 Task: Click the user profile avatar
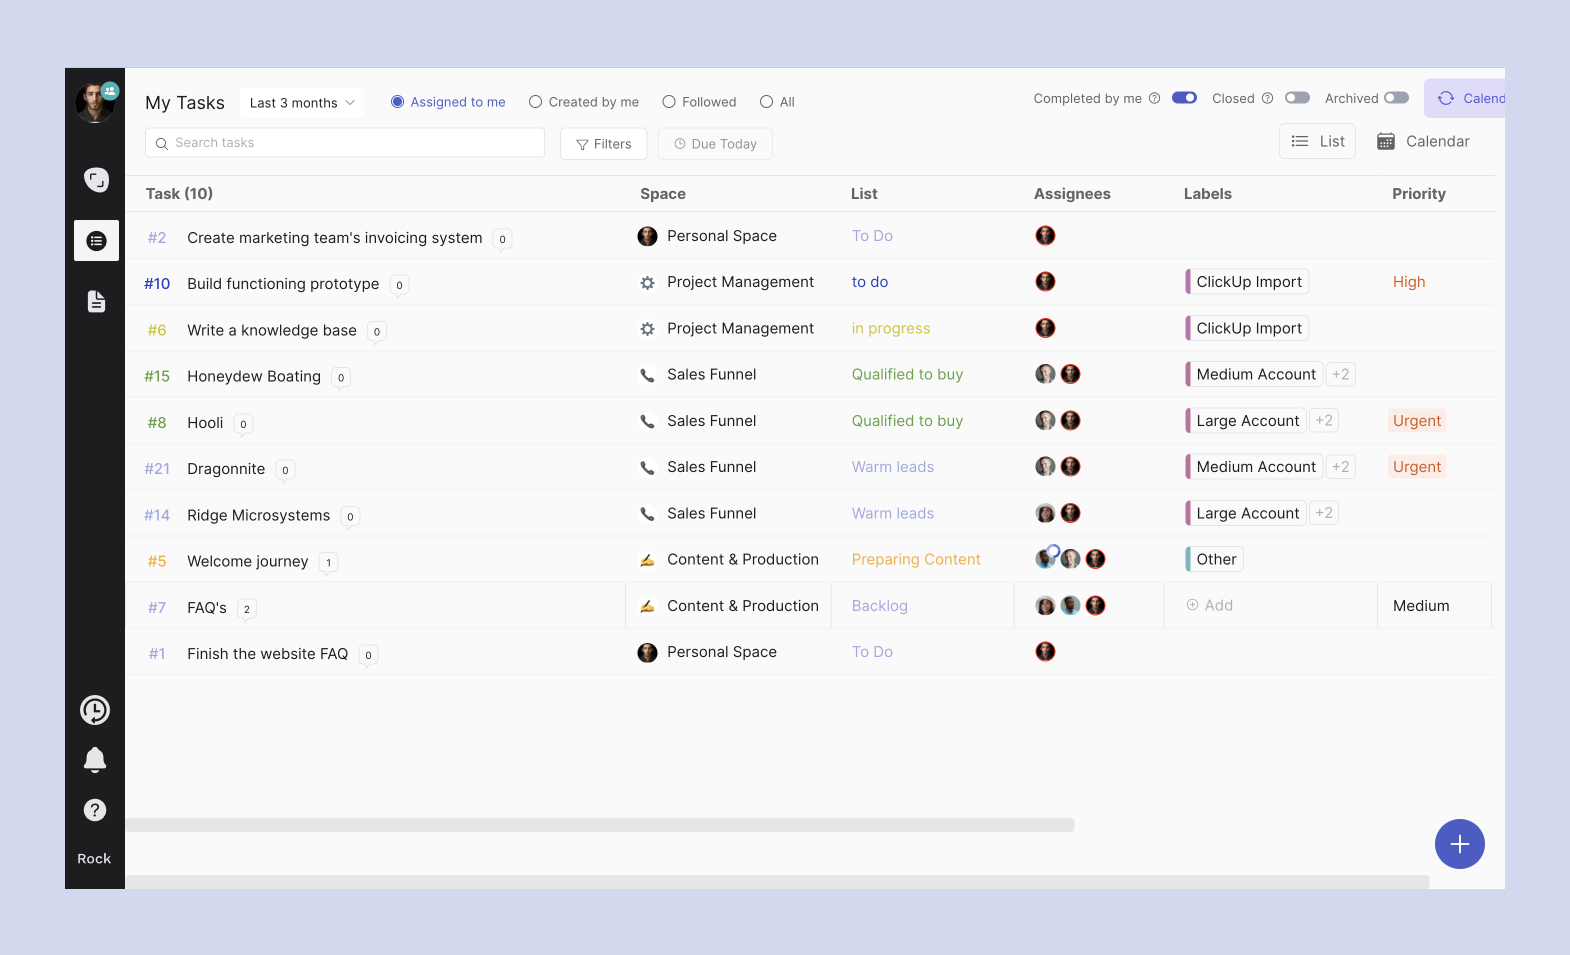pyautogui.click(x=95, y=102)
